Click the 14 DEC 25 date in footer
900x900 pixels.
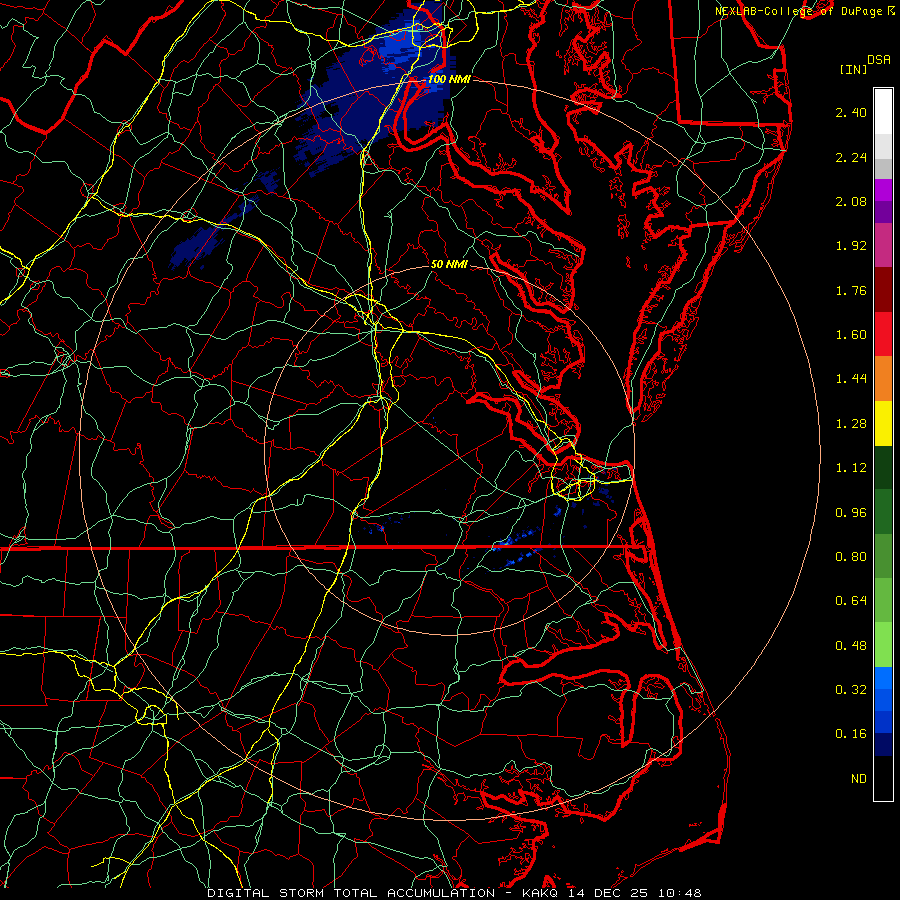tap(608, 893)
